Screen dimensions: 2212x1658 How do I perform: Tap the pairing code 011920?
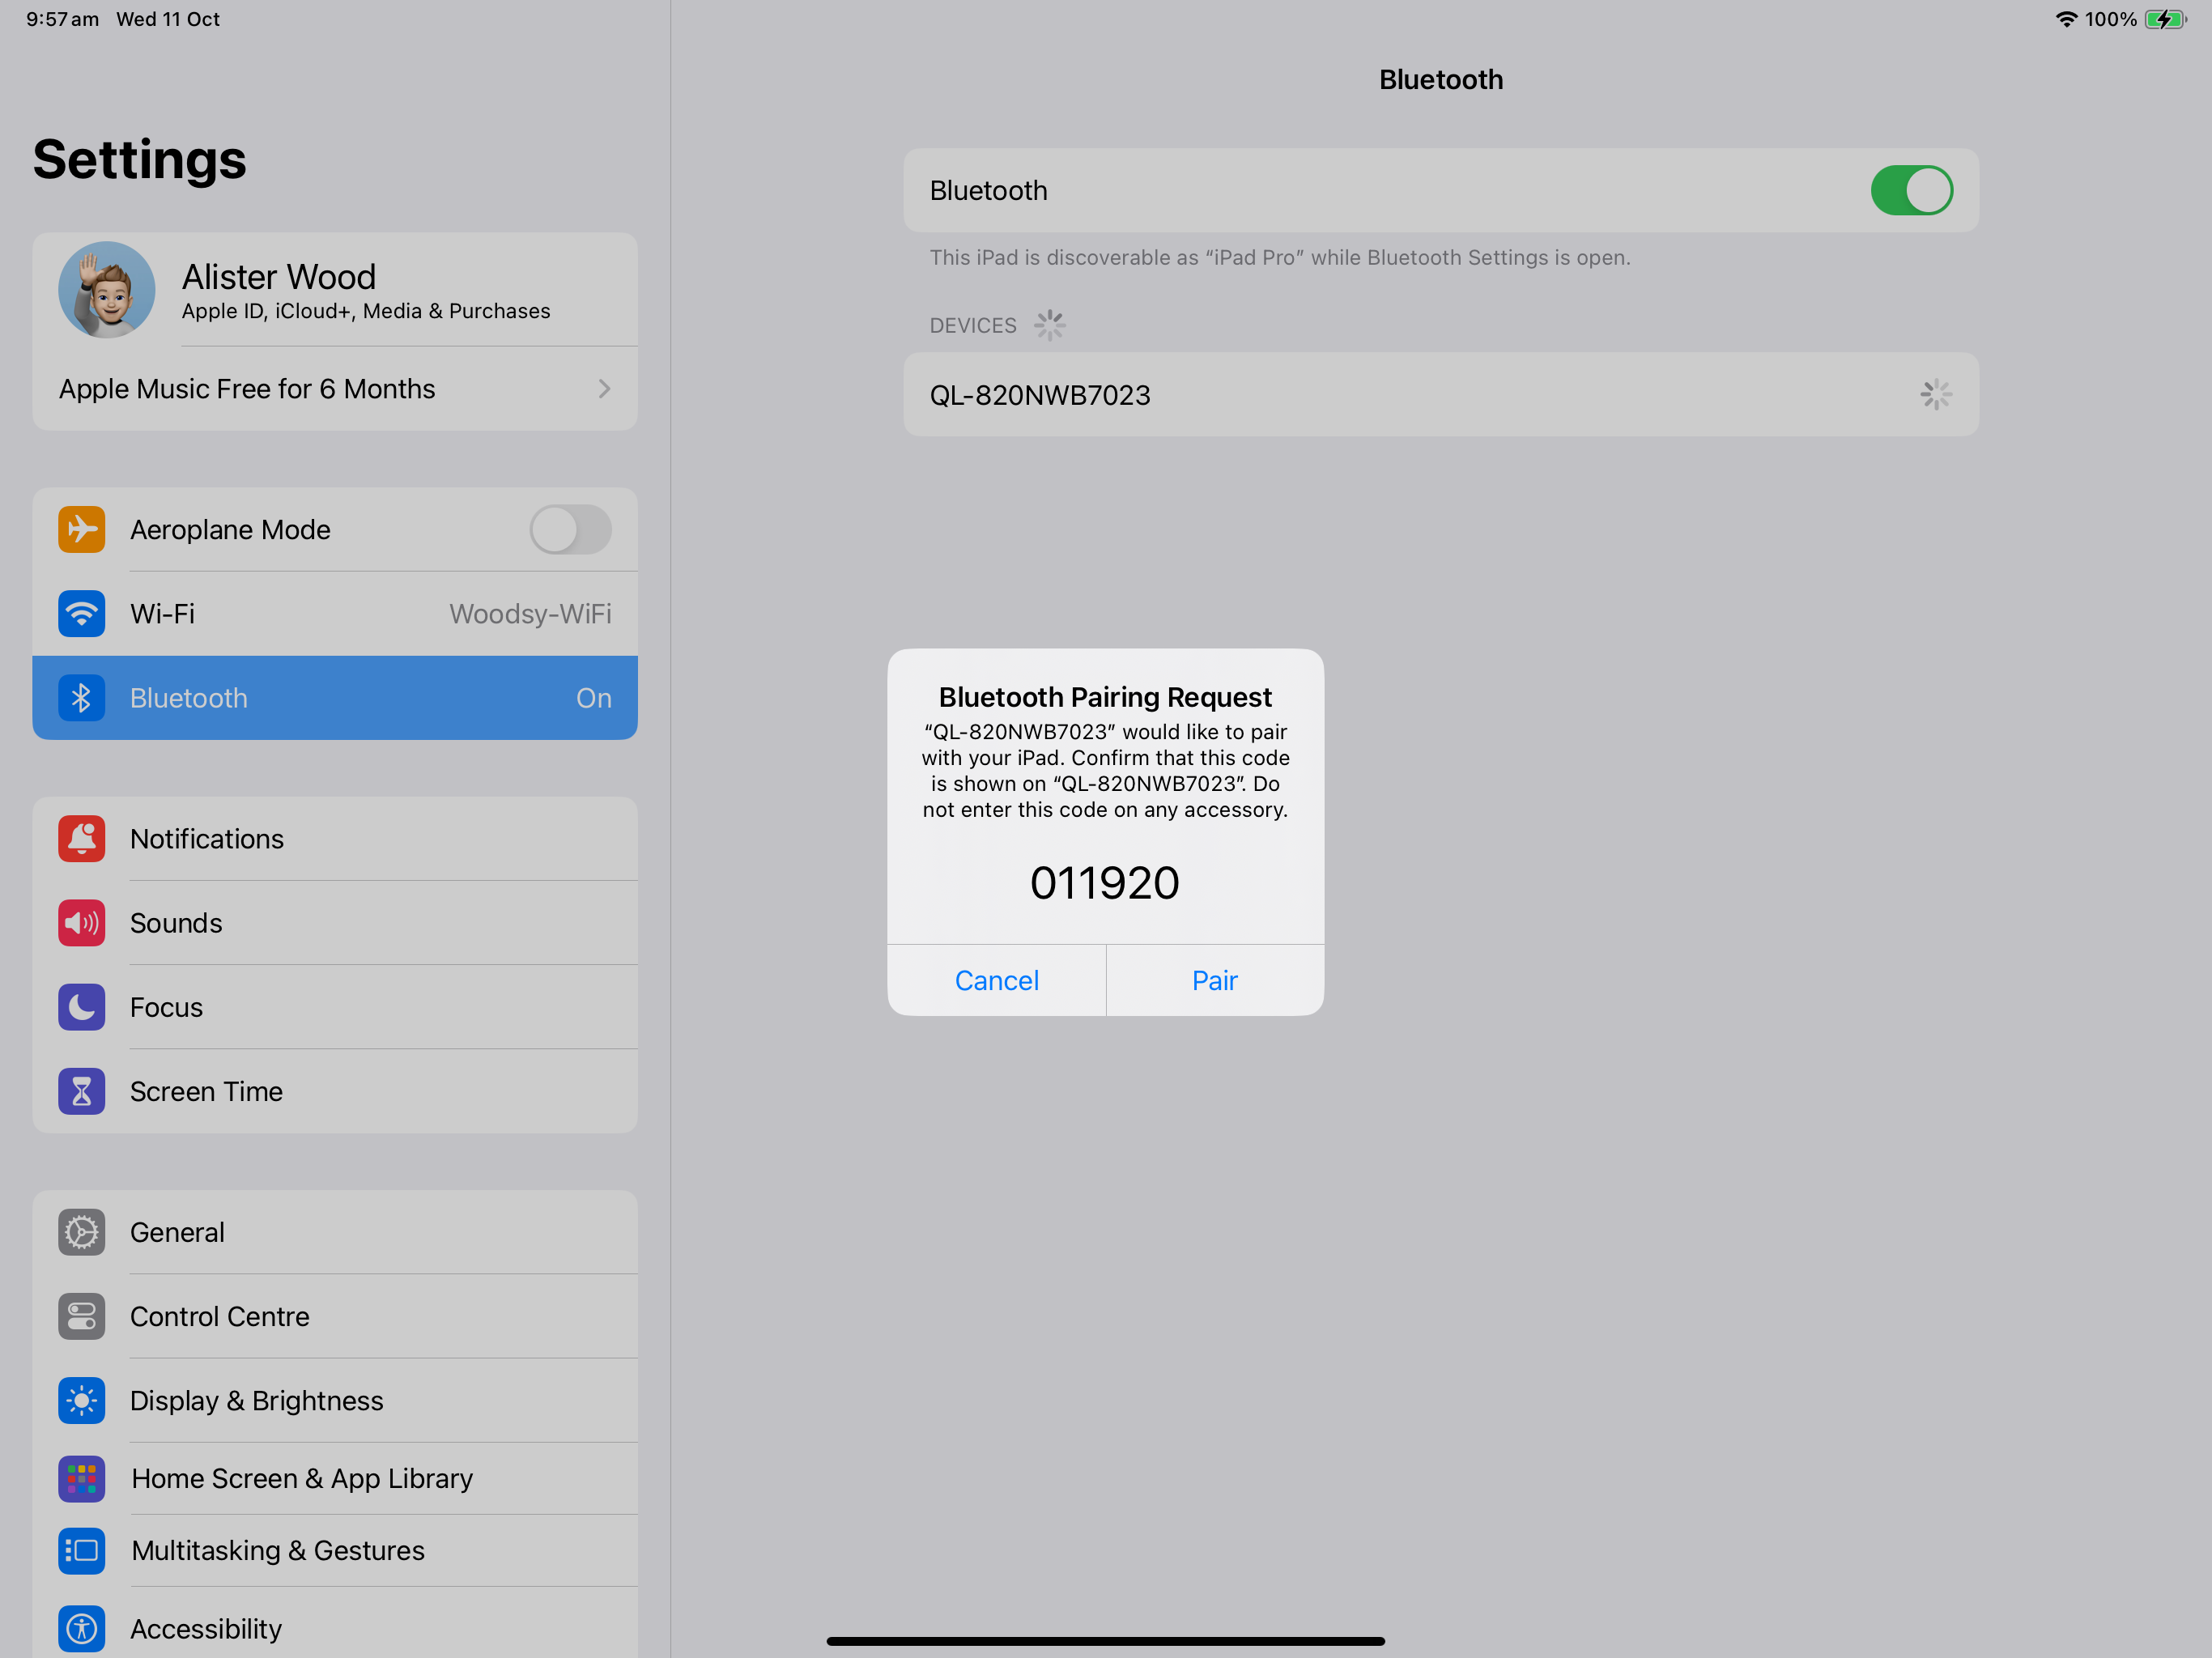coord(1105,883)
